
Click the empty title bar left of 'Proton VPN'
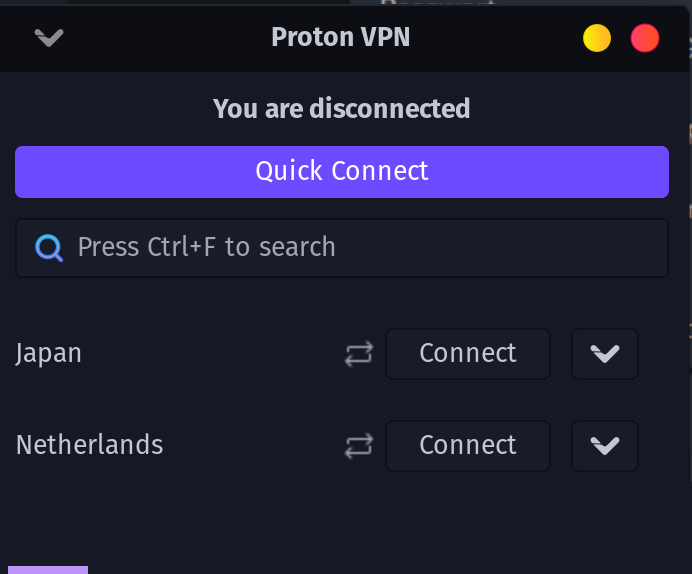click(x=160, y=38)
